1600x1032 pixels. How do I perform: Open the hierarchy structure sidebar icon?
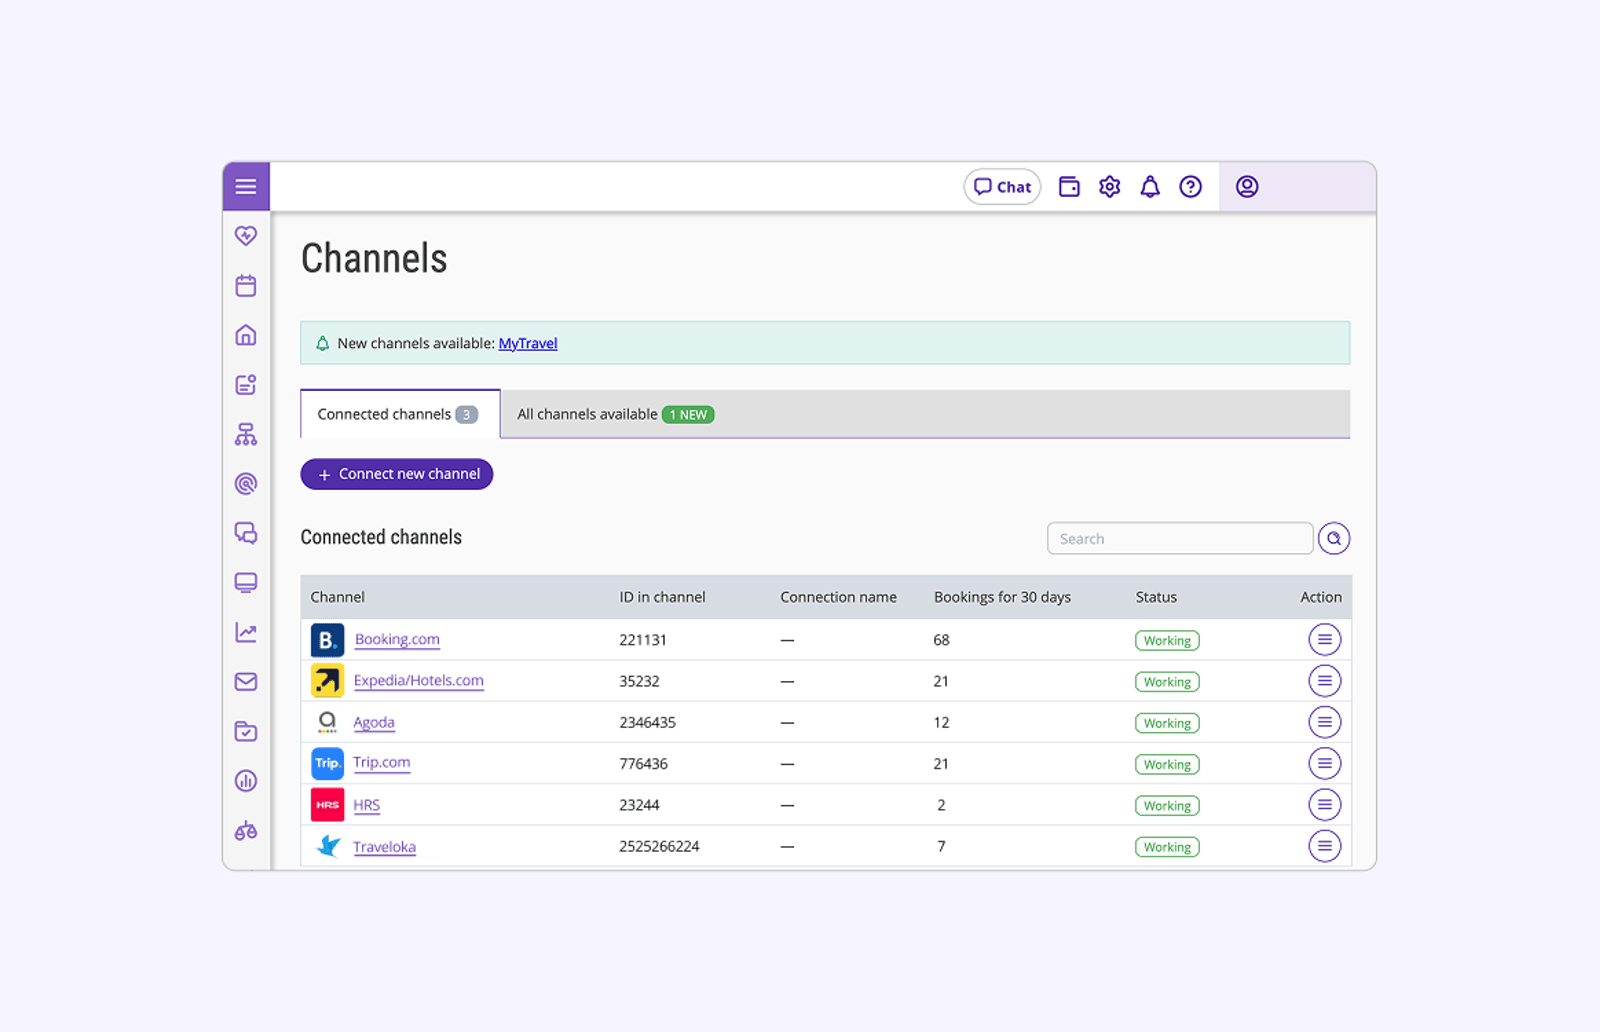point(246,434)
